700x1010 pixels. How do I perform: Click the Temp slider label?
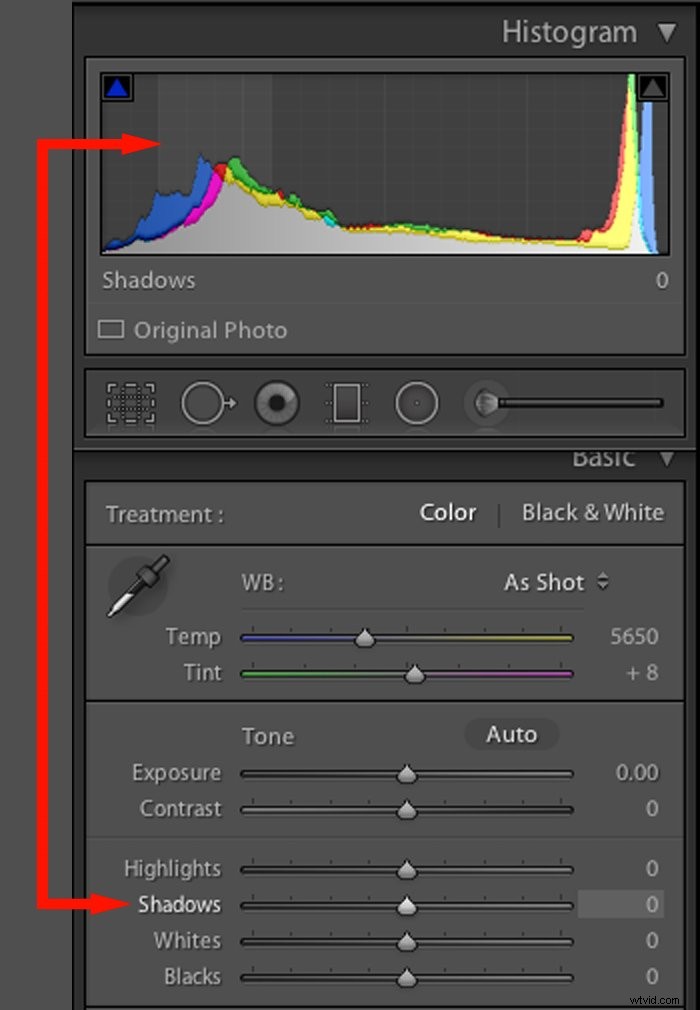point(193,637)
